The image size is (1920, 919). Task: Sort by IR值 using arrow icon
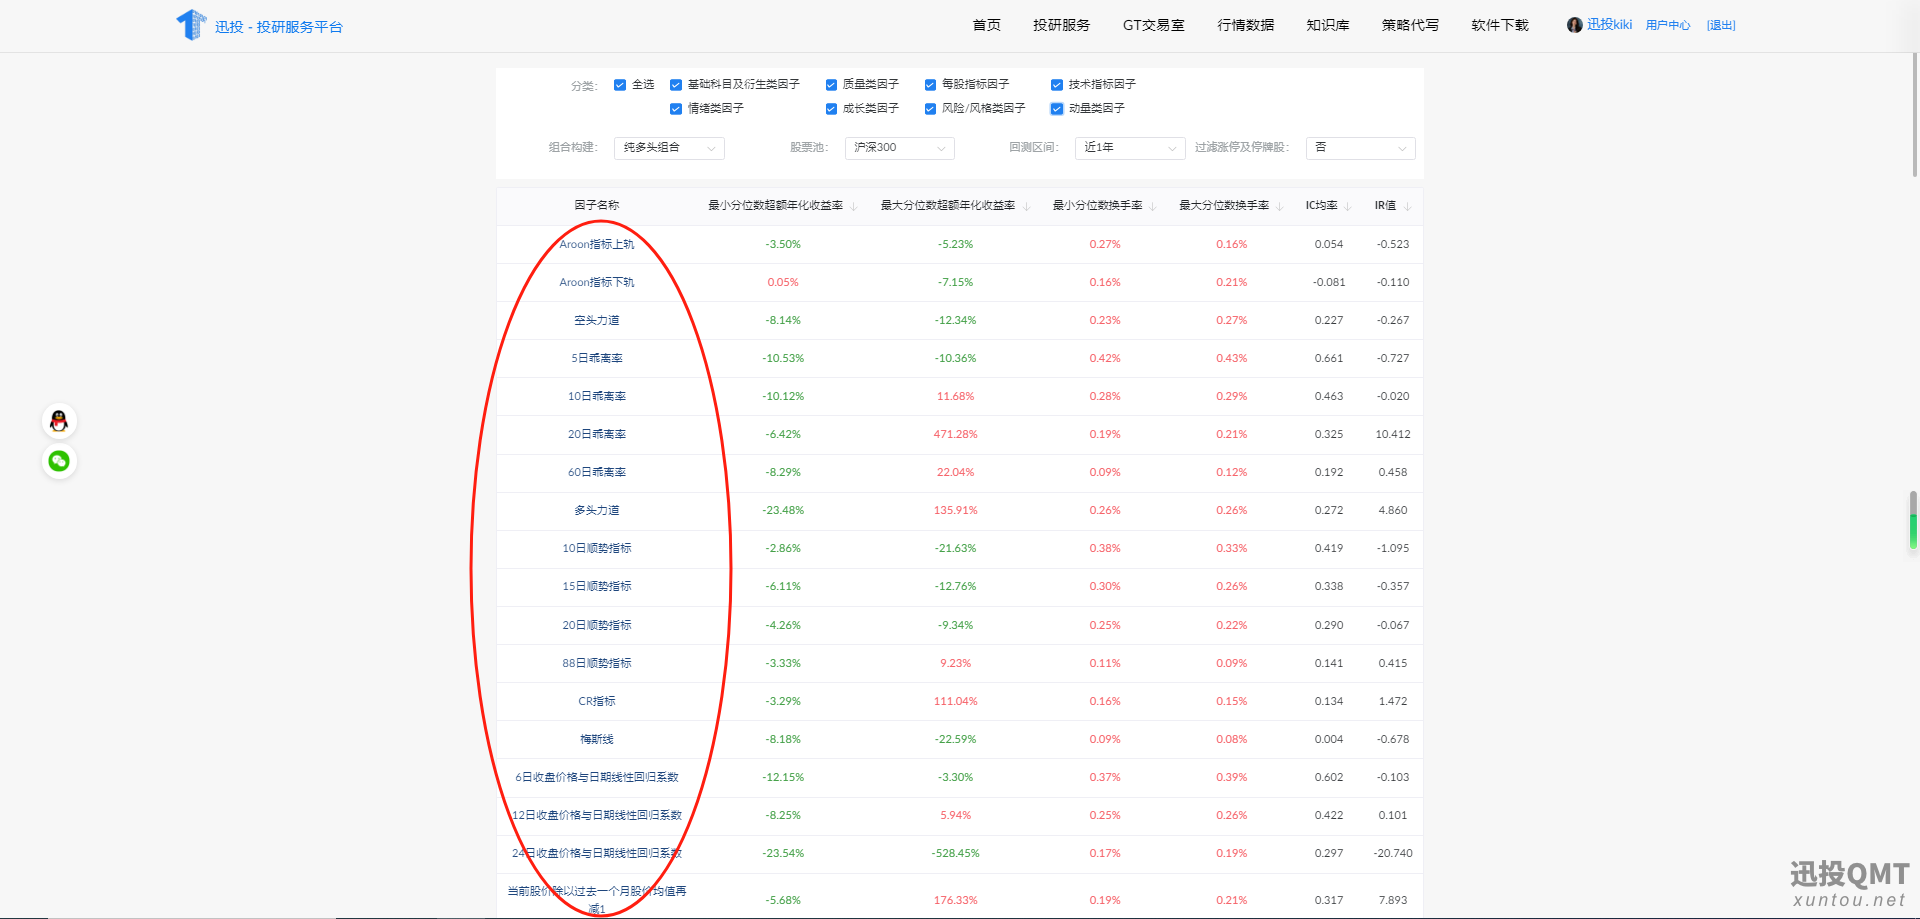coord(1407,206)
